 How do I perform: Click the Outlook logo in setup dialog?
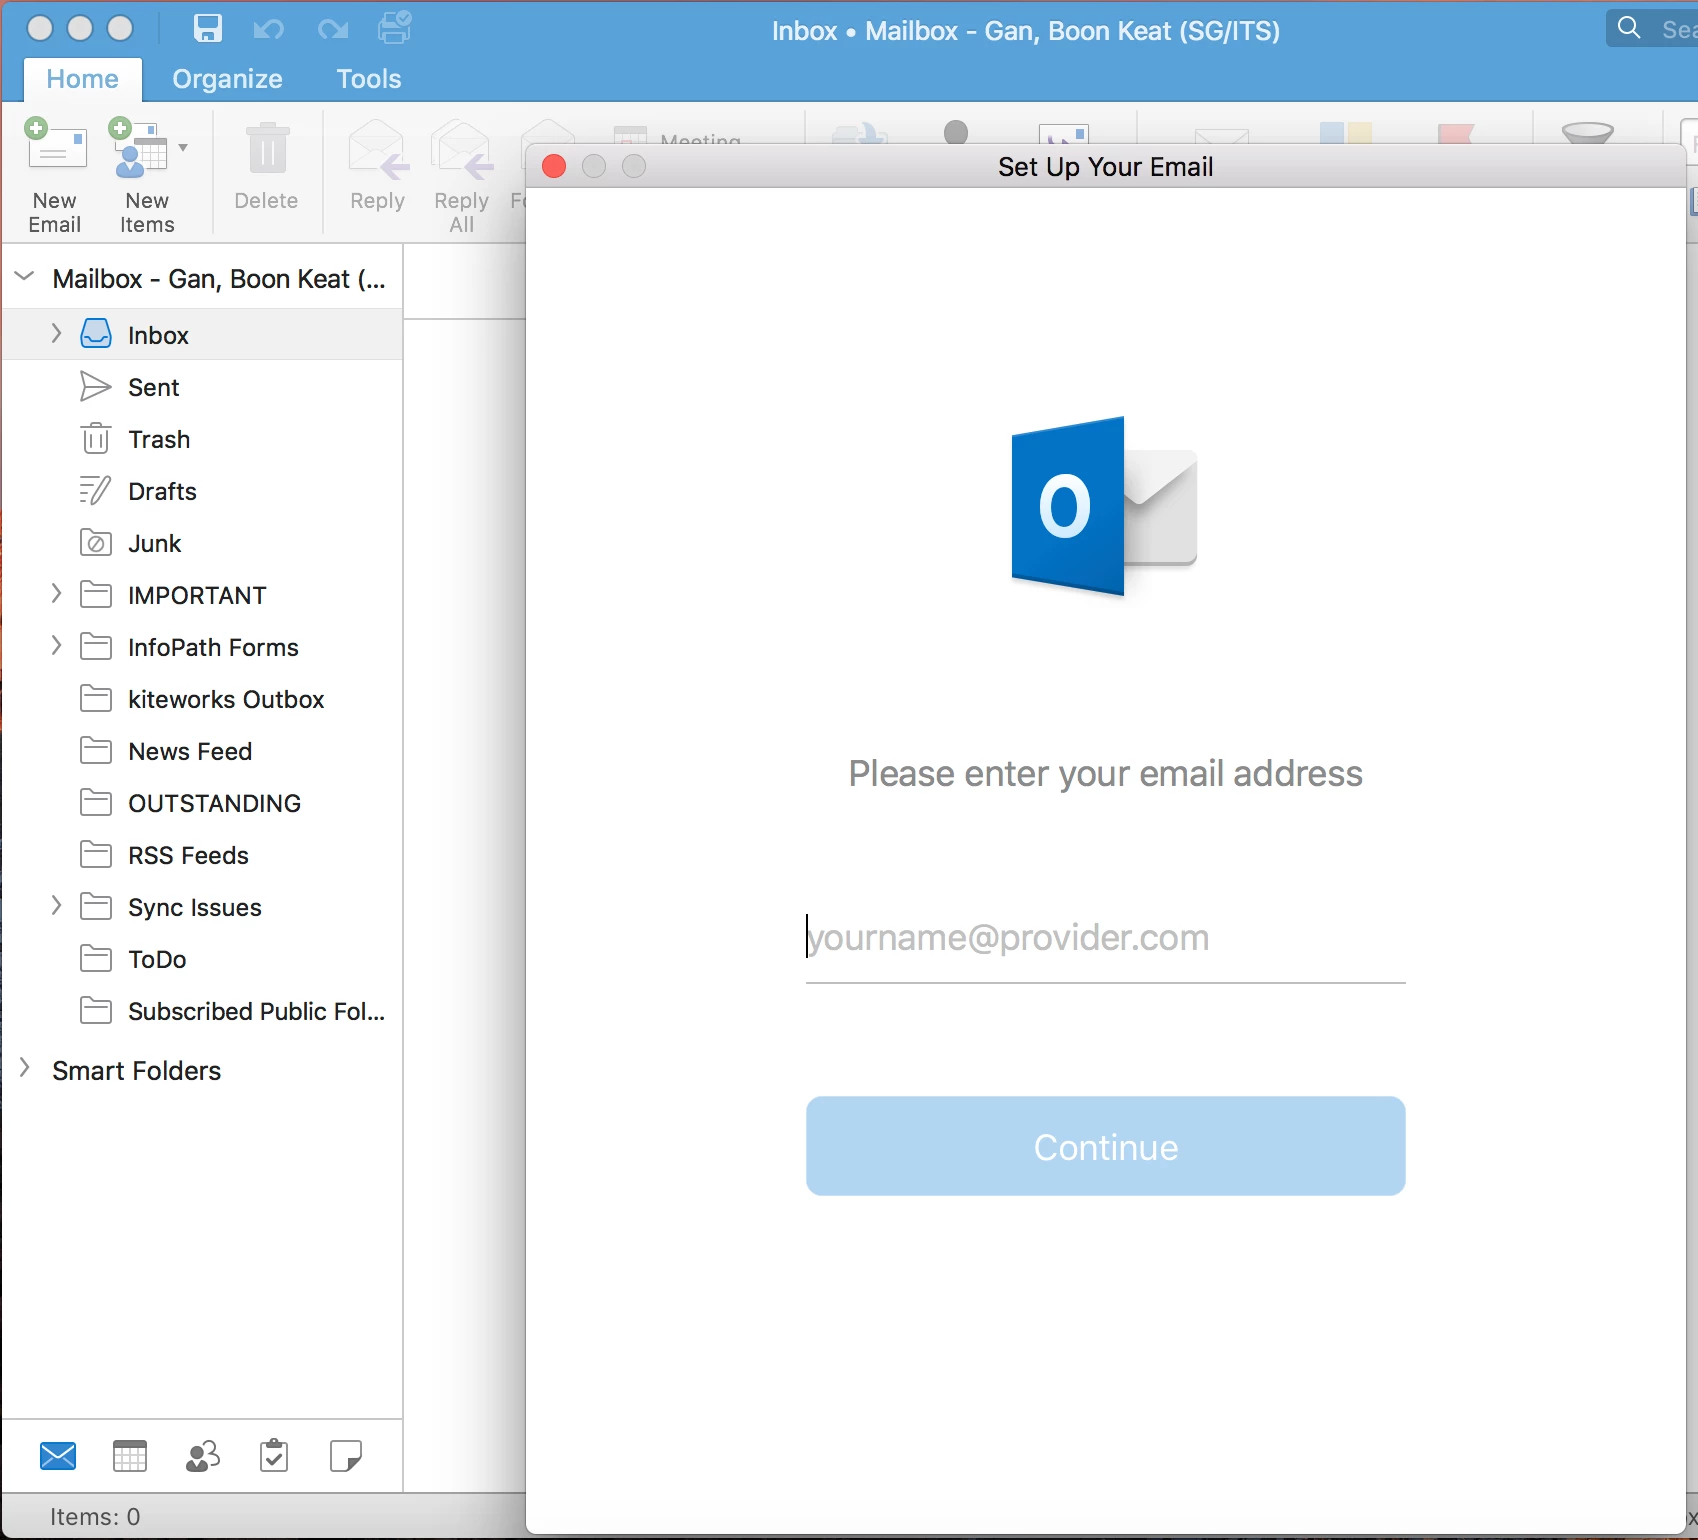1105,505
